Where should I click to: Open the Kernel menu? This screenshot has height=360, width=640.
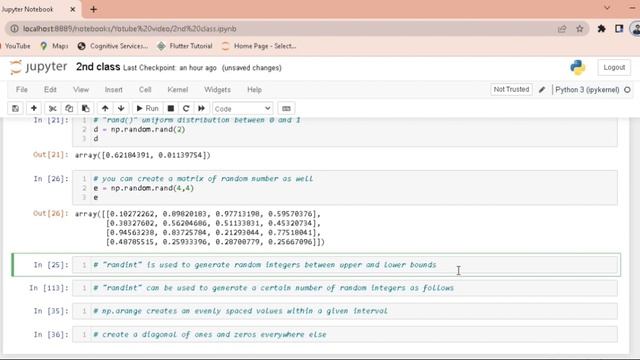(x=178, y=90)
